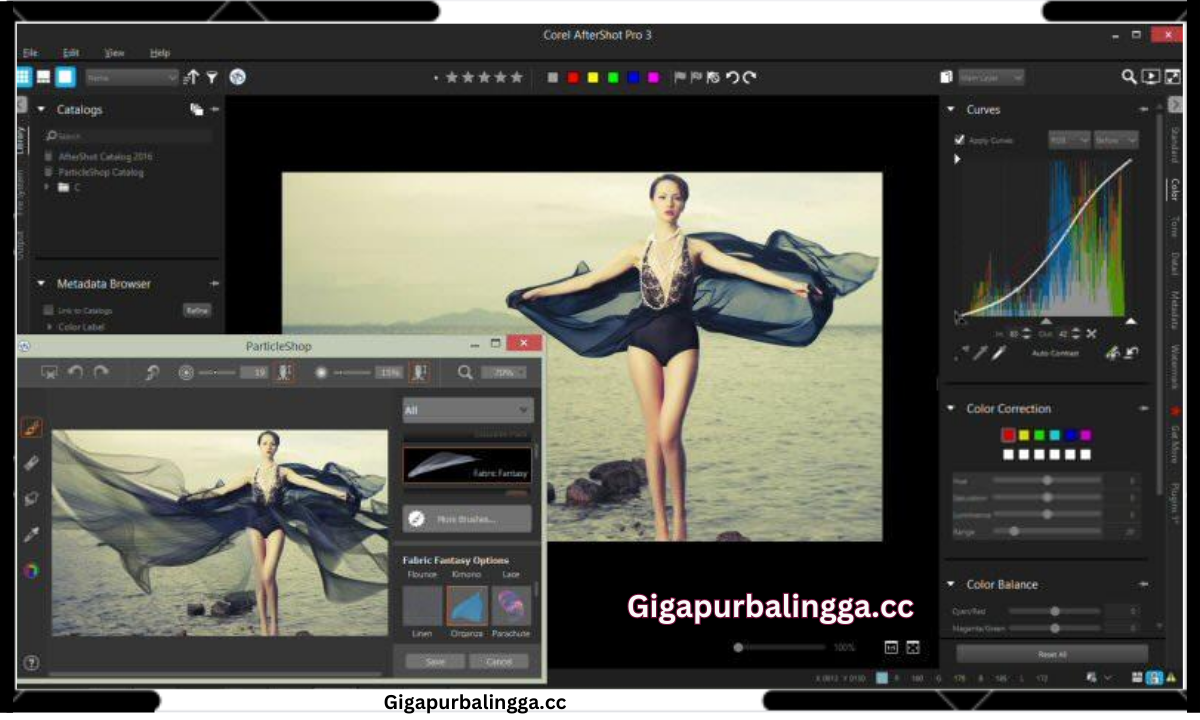The width and height of the screenshot is (1200, 720).
Task: Select the ParticleShop eraser tool
Action: coord(32,463)
